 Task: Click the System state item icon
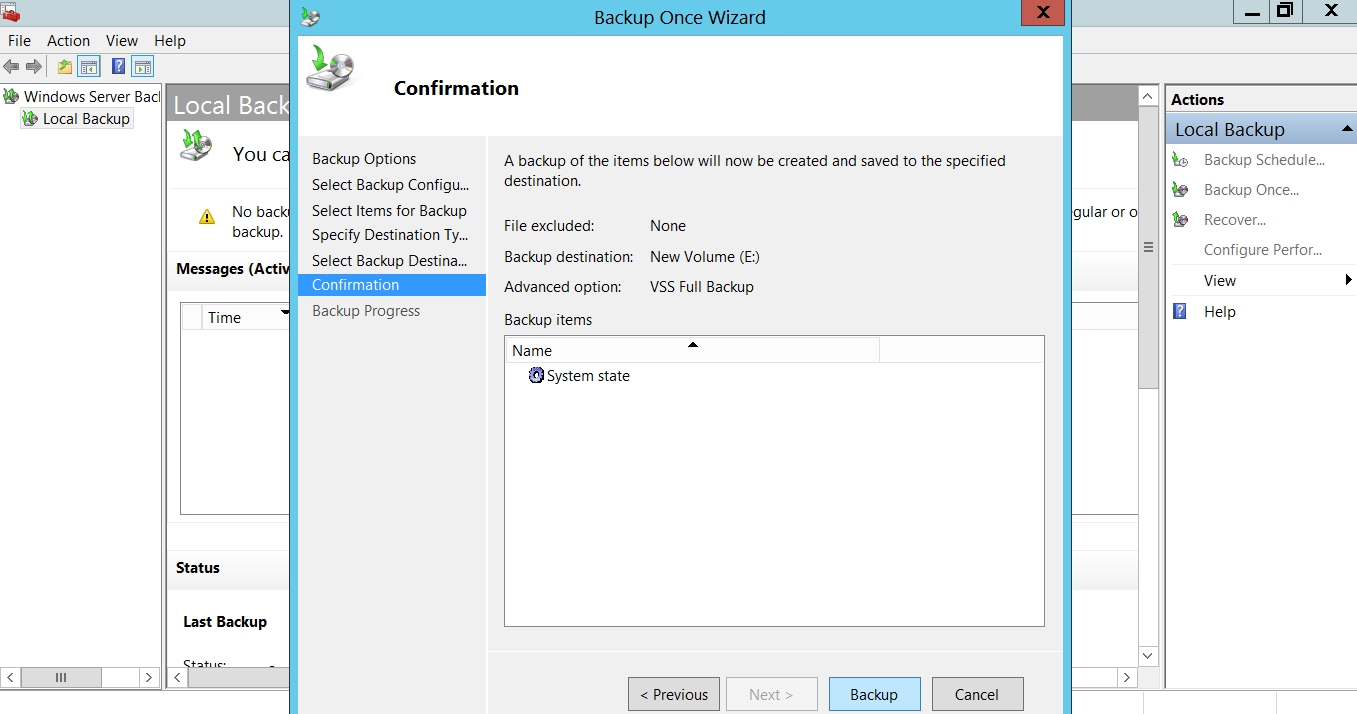pyautogui.click(x=536, y=376)
